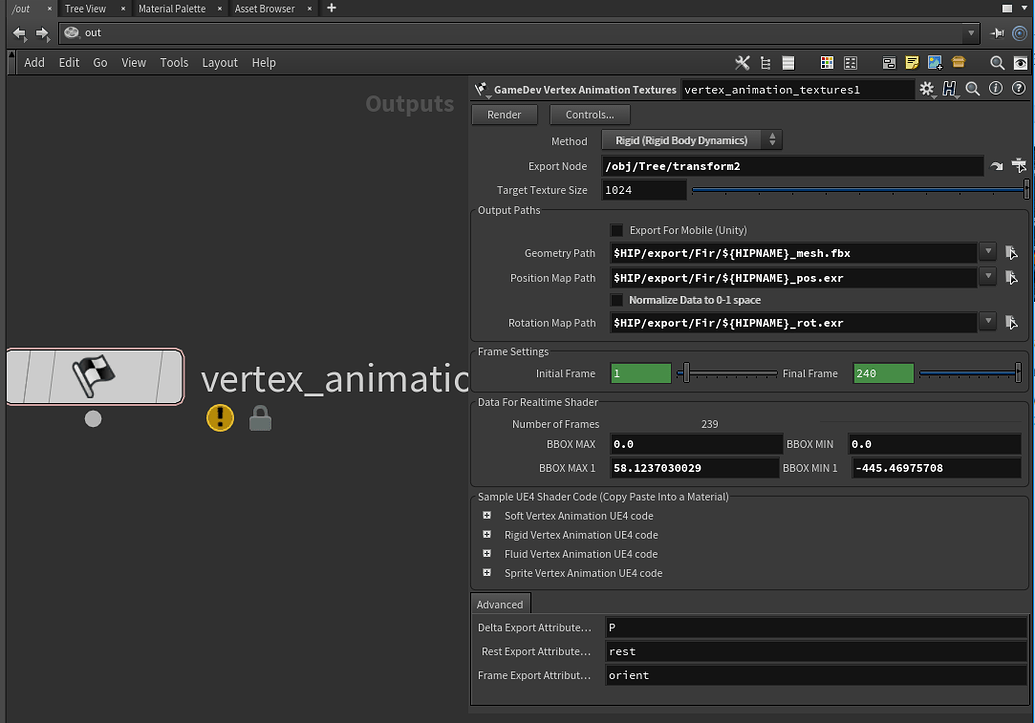The width and height of the screenshot is (1035, 723).
Task: Open the Method dropdown
Action: [692, 140]
